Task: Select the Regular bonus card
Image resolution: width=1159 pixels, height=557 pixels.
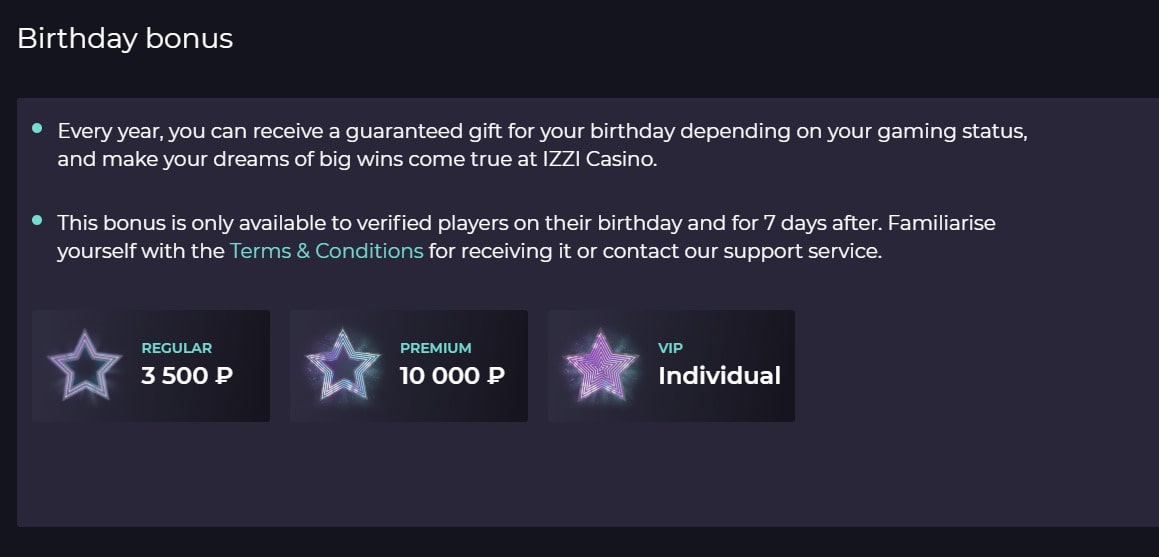Action: coord(151,365)
